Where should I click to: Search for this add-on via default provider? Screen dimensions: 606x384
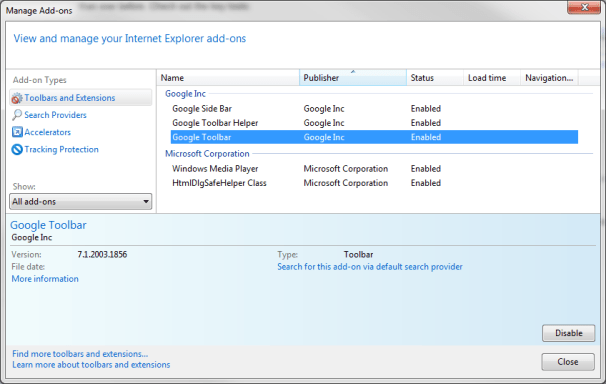click(x=369, y=267)
